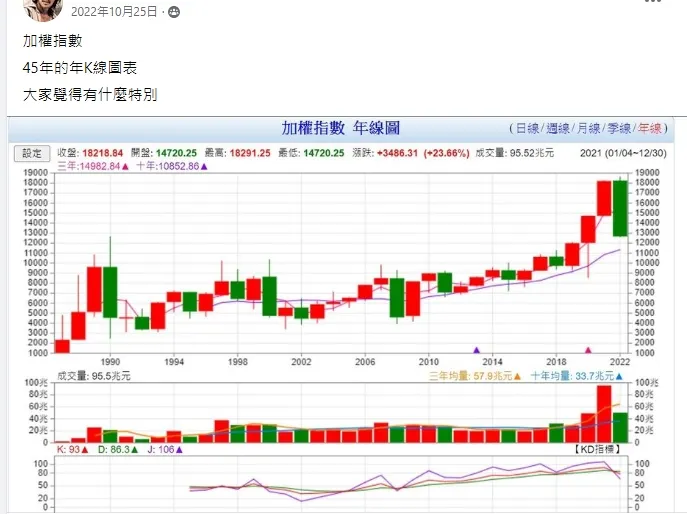This screenshot has height=514, width=687.
Task: Click the 開盤 14720.25 opening value
Action: 164,153
